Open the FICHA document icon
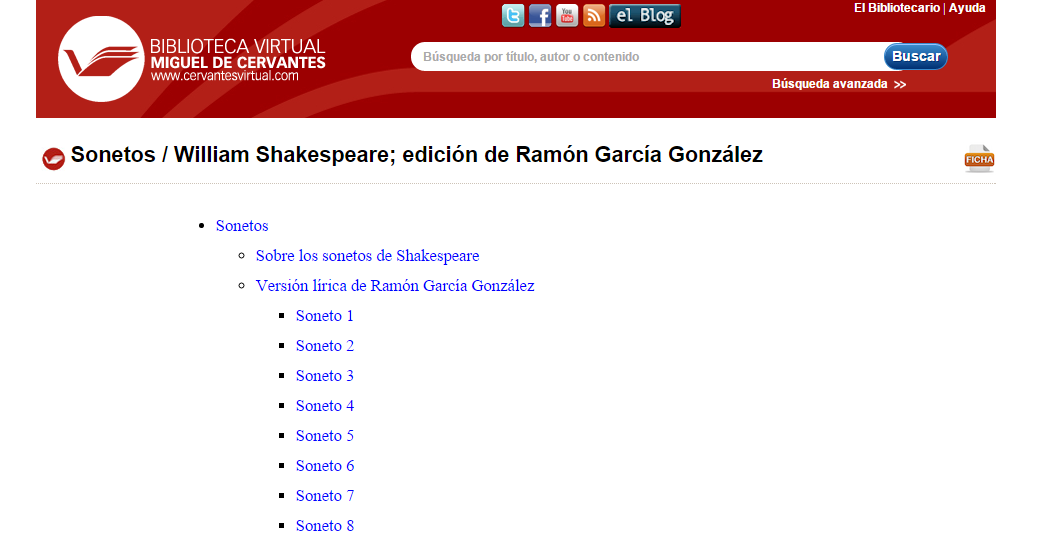This screenshot has width=1056, height=540. pyautogui.click(x=979, y=159)
